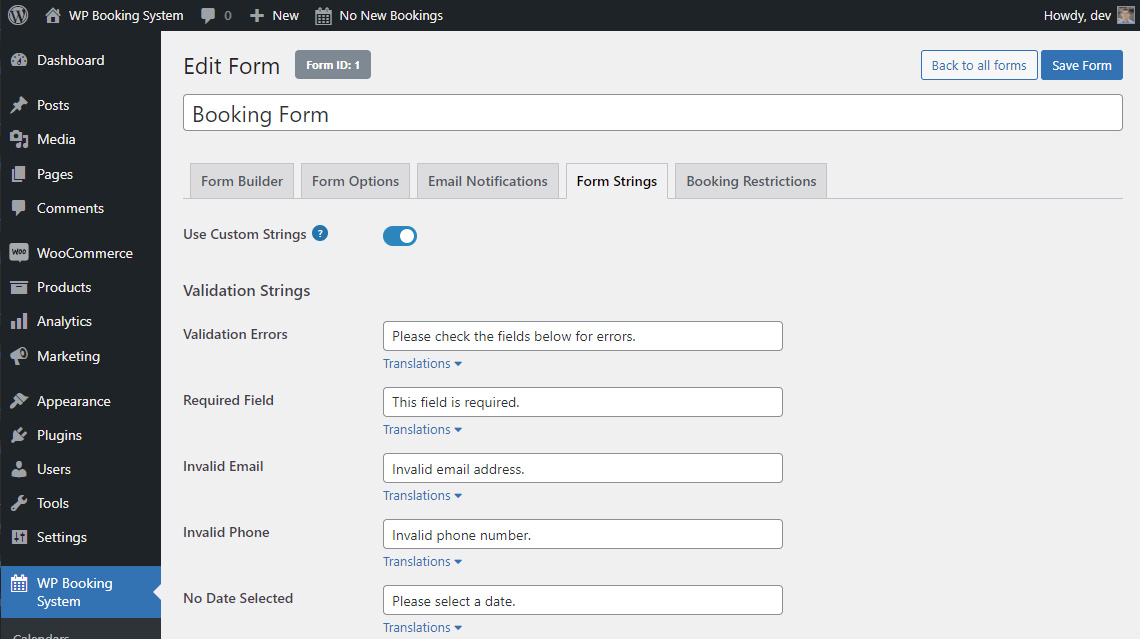Click the plus New icon

pos(257,15)
